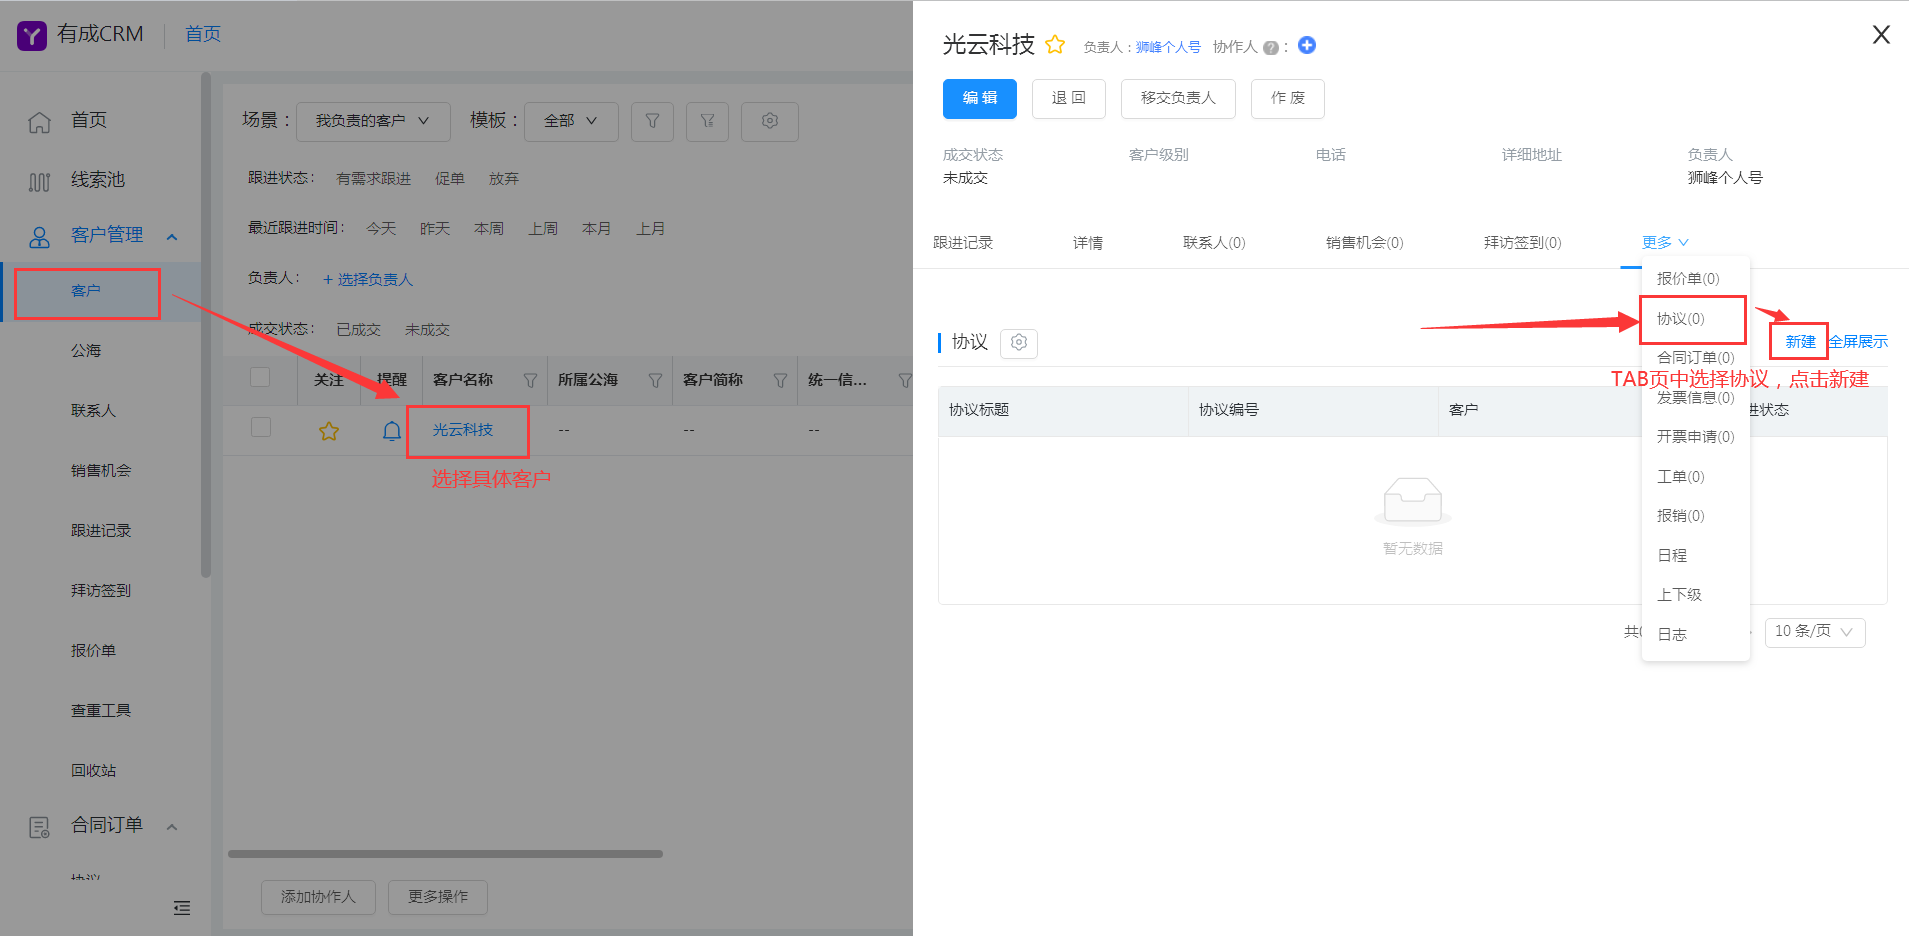The image size is (1909, 936).
Task: Click the first filter funnel icon in toolbar
Action: 652,121
